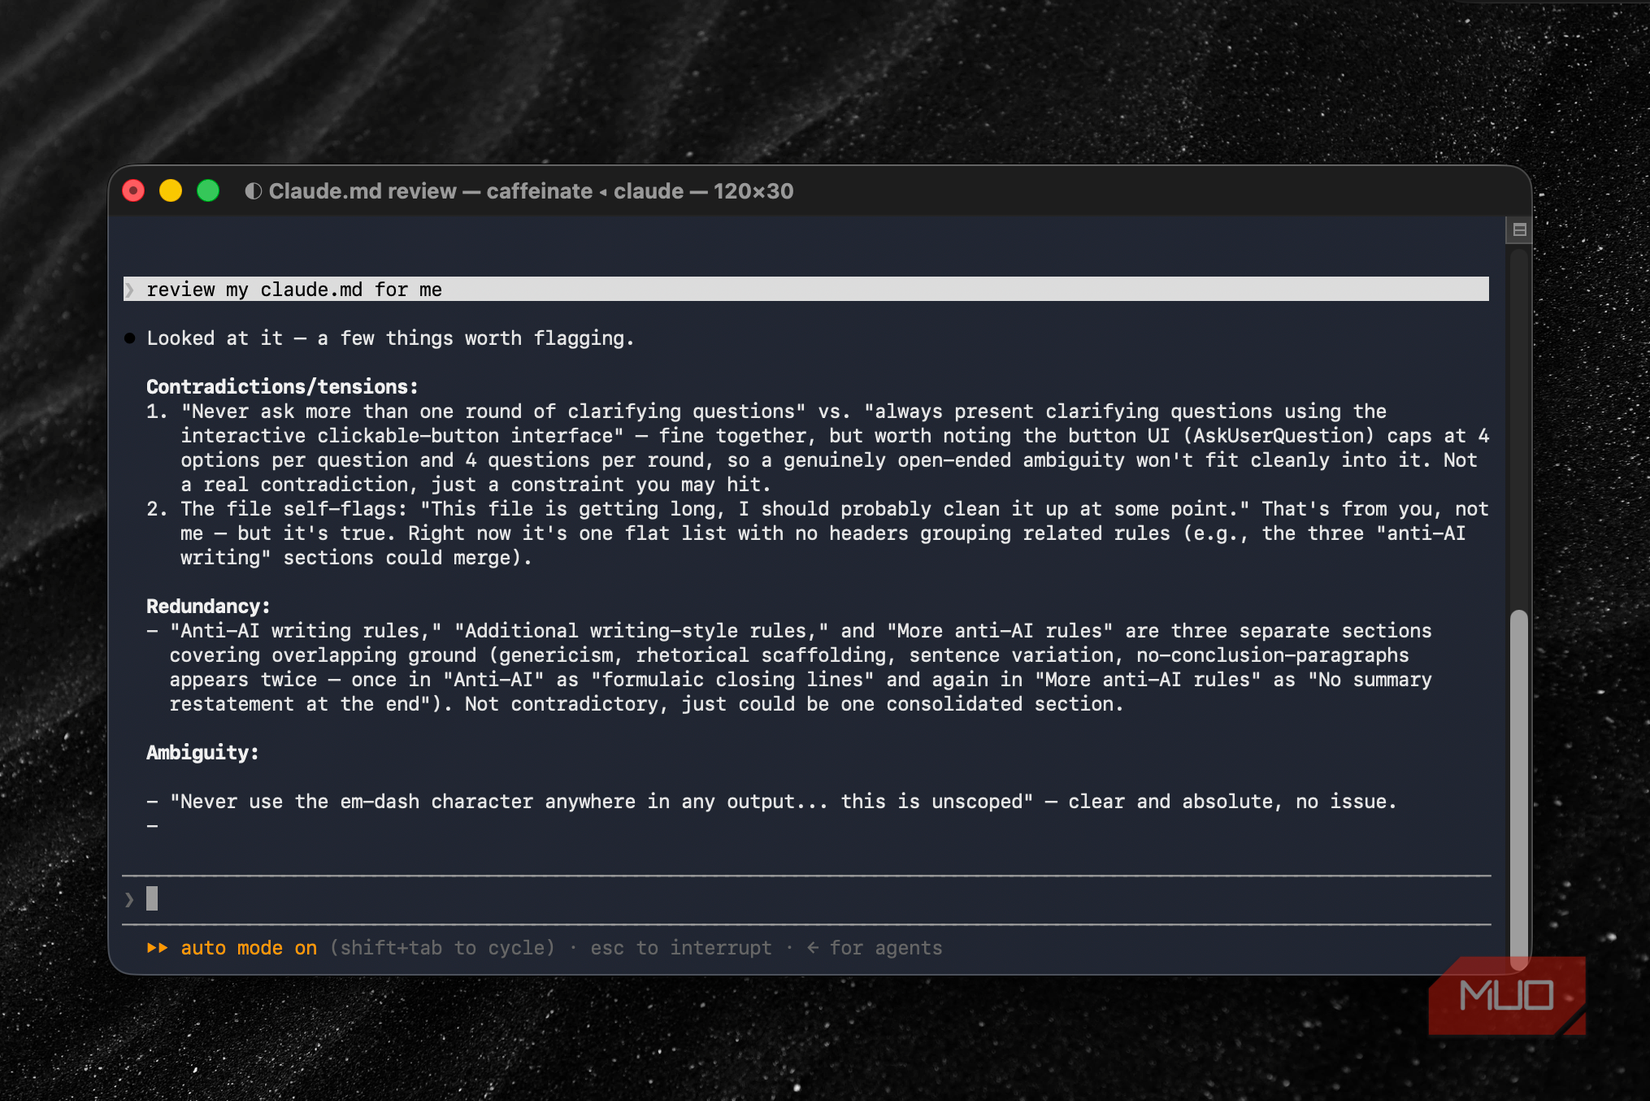Viewport: 1650px width, 1101px height.
Task: Click the bullet dot before 'Looked at it'
Action: [x=130, y=338]
